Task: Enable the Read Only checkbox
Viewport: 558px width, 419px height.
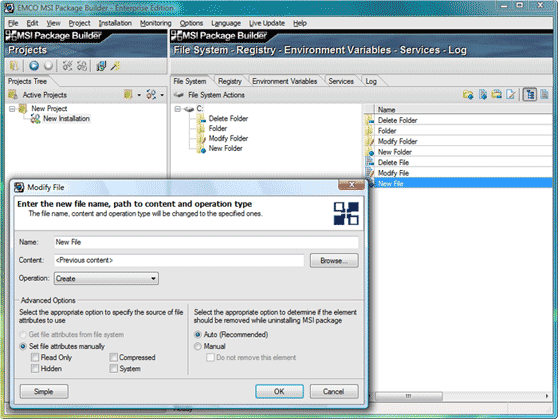Action: coord(35,357)
